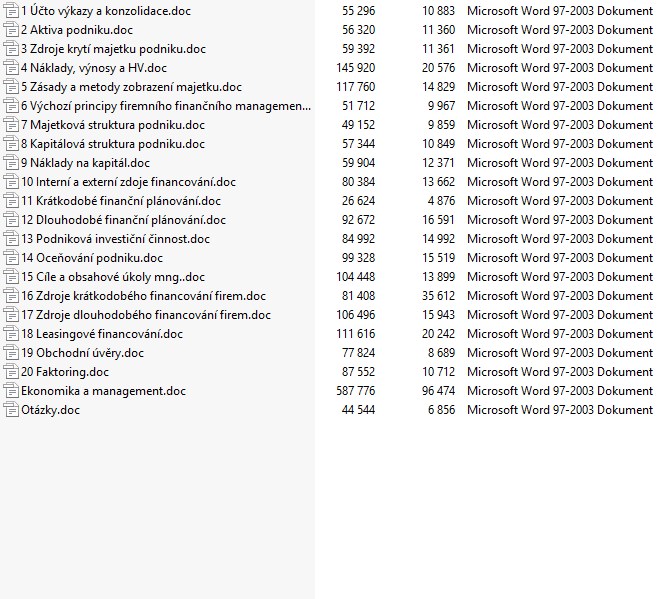Select the name 4 Náklady, výnosy a HV.doc

(94, 68)
